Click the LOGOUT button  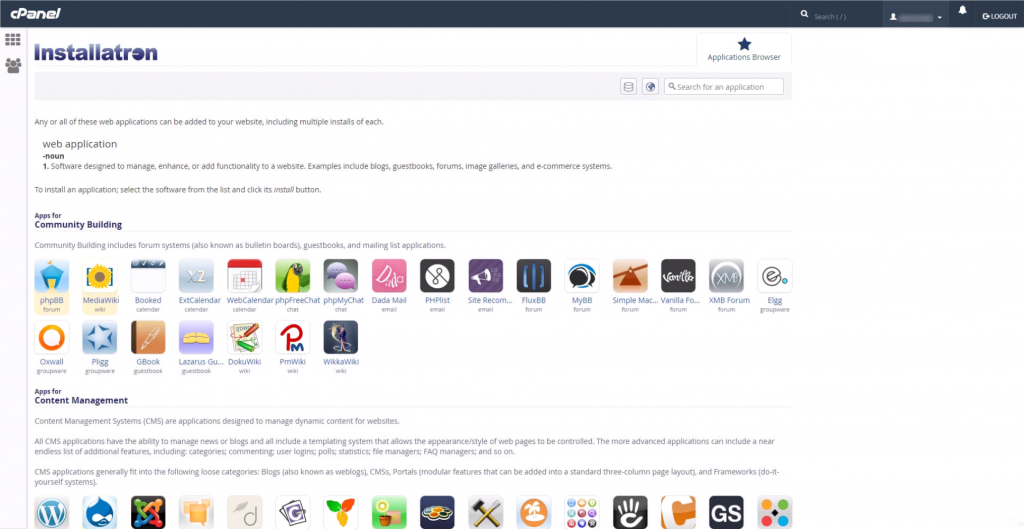(1000, 16)
